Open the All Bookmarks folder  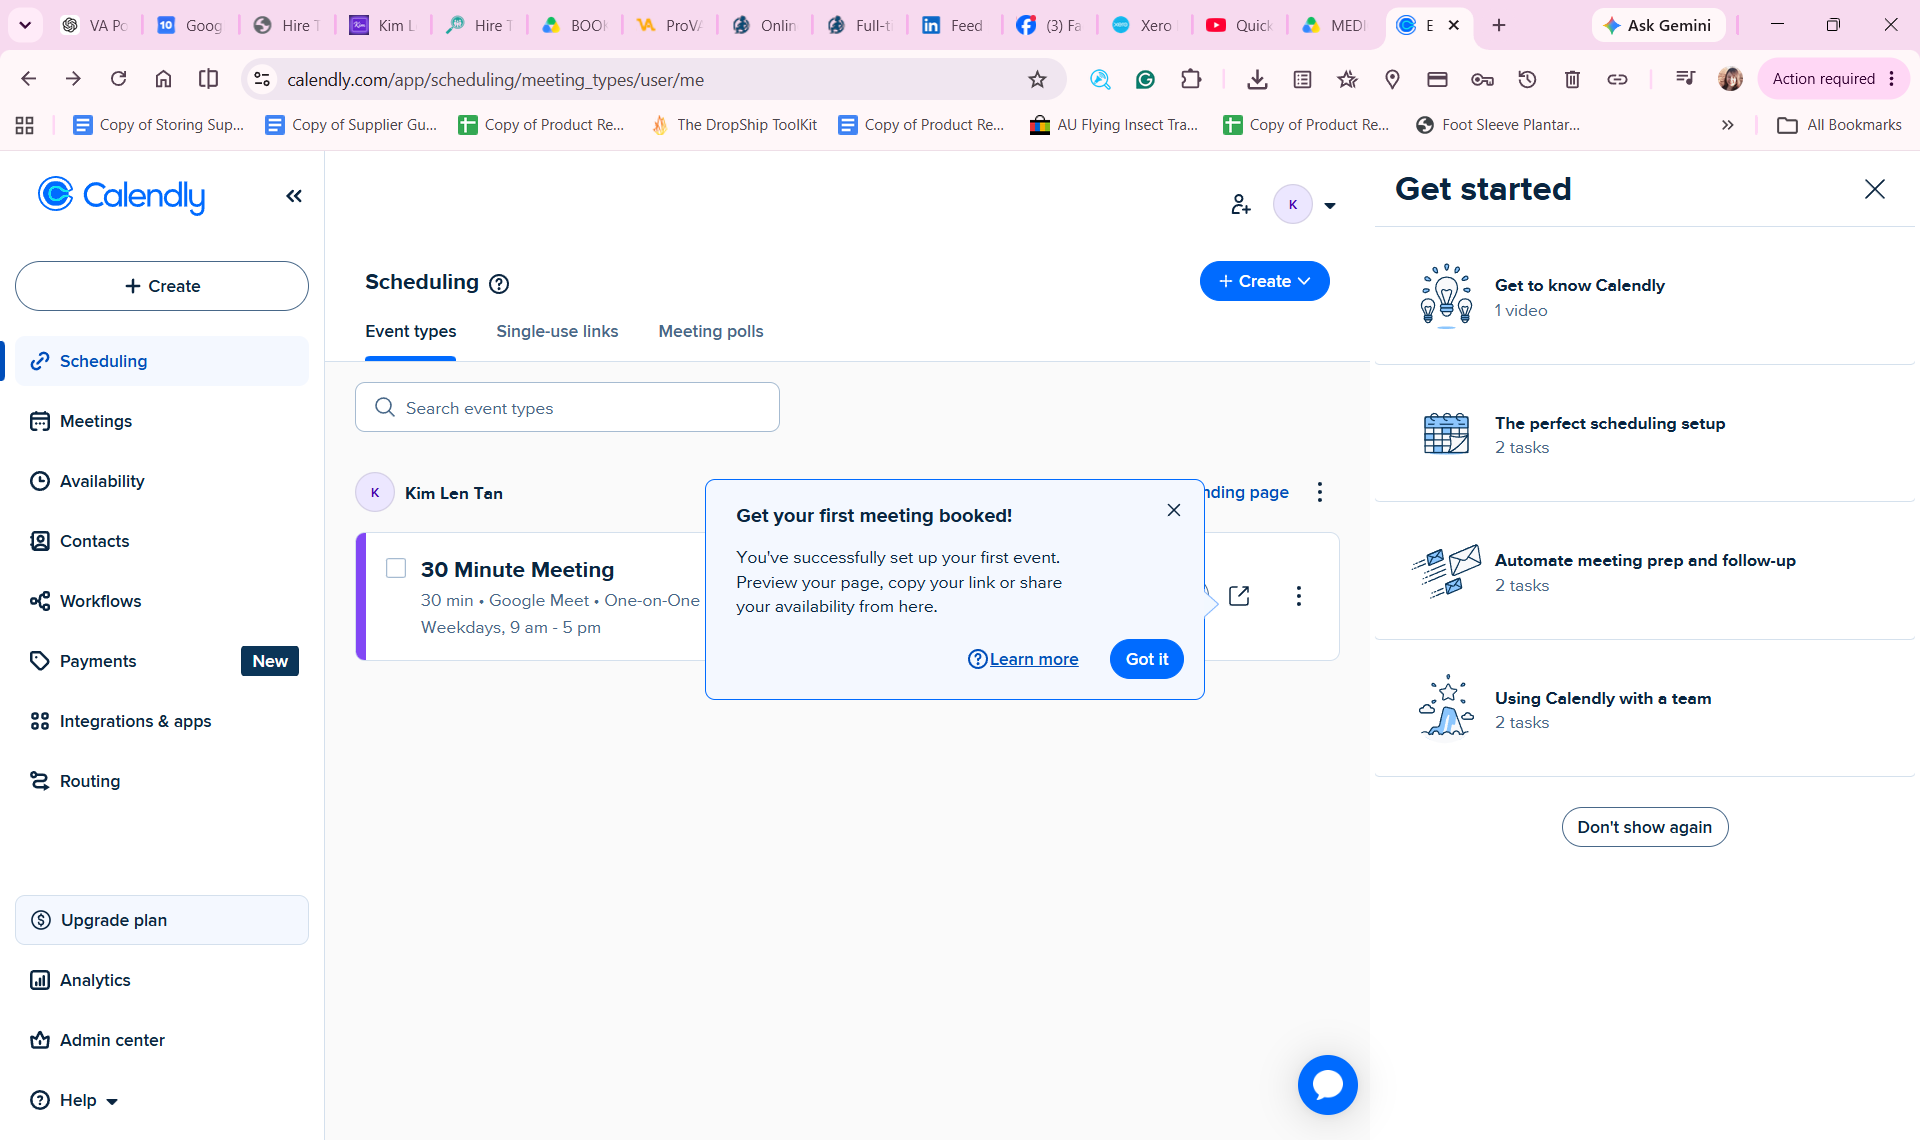tap(1839, 125)
